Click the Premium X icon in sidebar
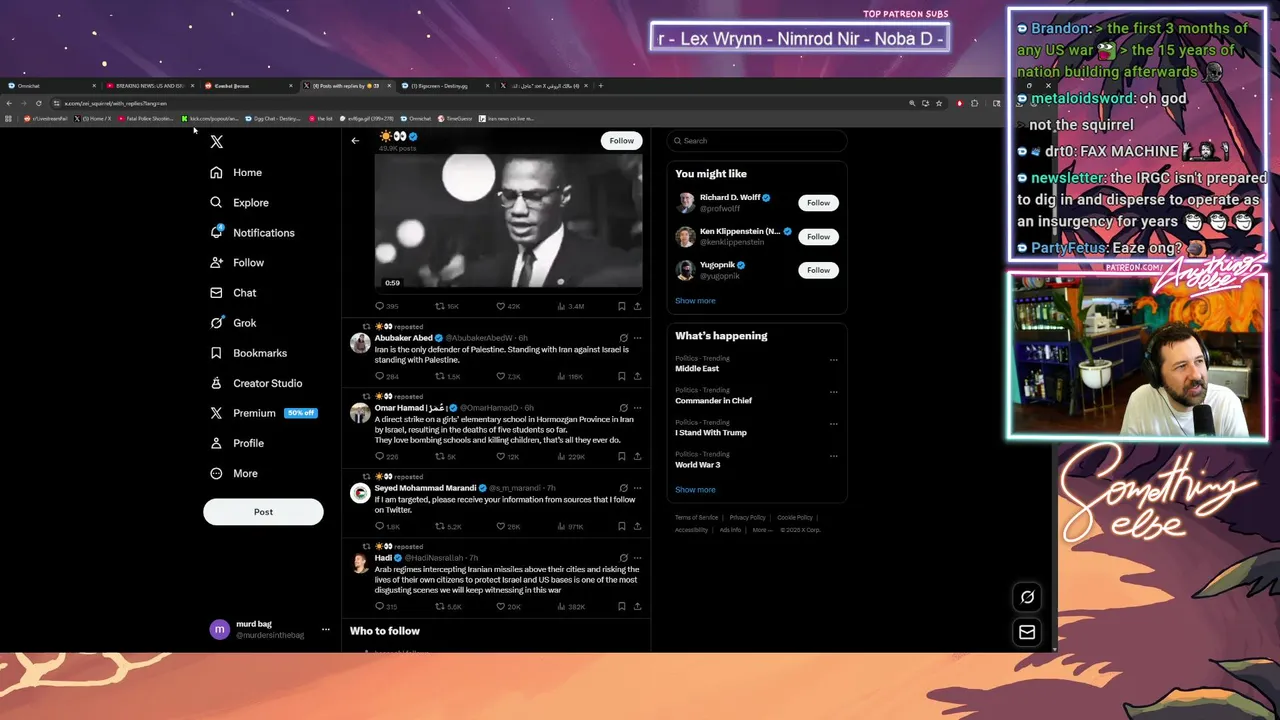 (x=216, y=413)
